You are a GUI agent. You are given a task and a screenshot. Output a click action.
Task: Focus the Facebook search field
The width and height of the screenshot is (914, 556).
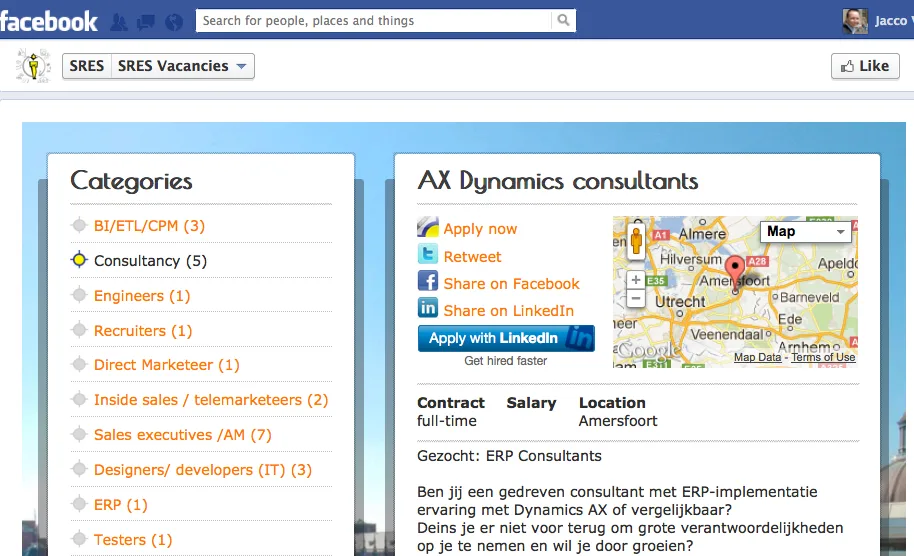pos(374,20)
